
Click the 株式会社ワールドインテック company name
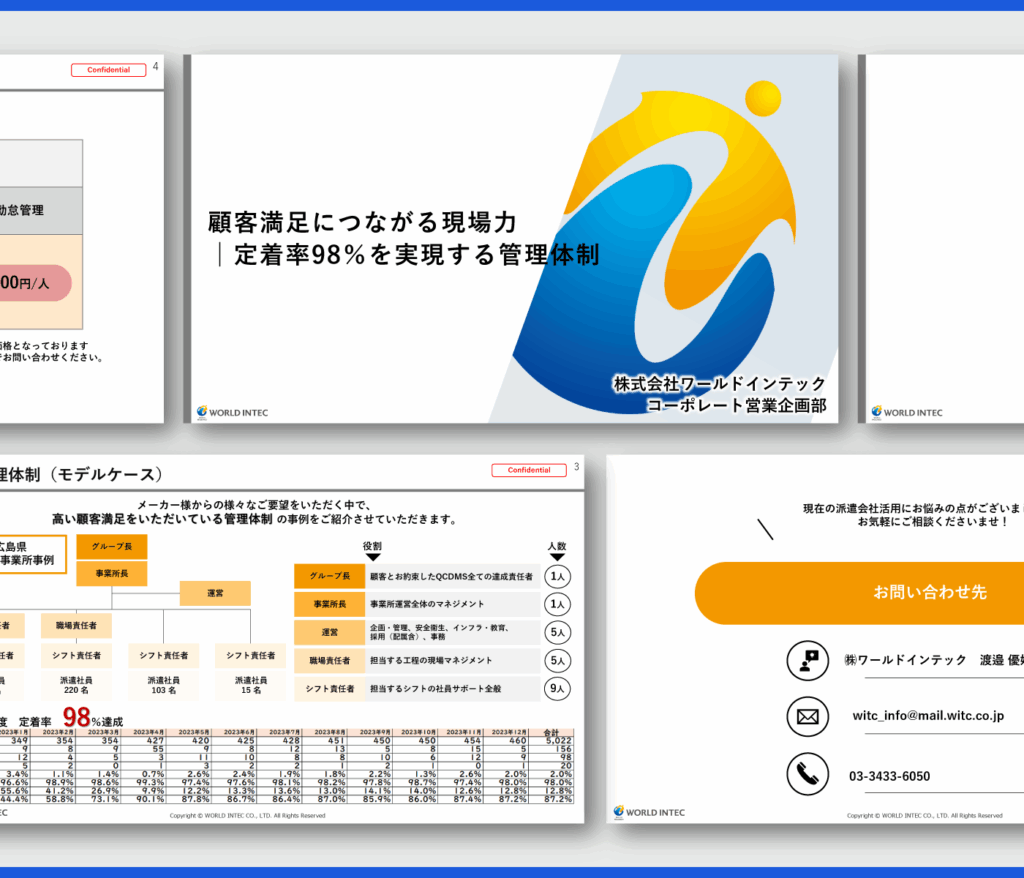(720, 383)
